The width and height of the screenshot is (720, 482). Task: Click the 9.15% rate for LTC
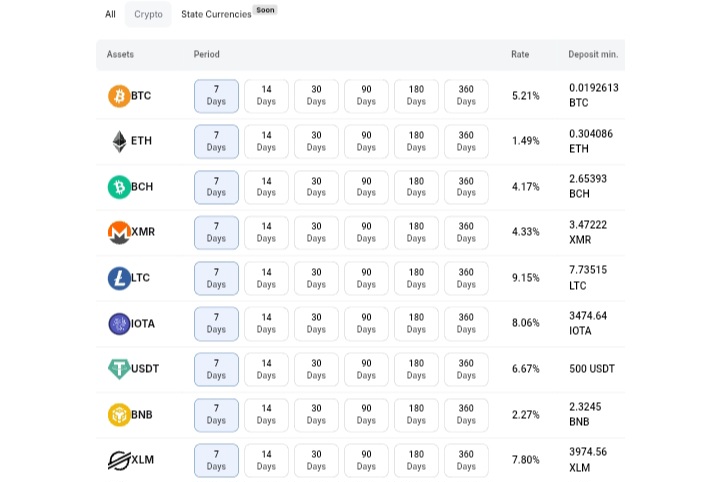pos(526,278)
